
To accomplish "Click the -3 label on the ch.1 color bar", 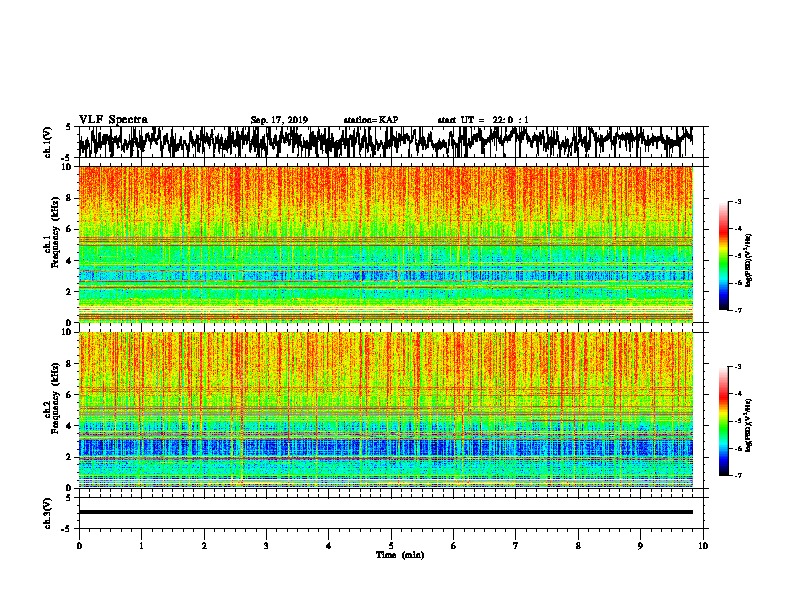I will (x=737, y=201).
